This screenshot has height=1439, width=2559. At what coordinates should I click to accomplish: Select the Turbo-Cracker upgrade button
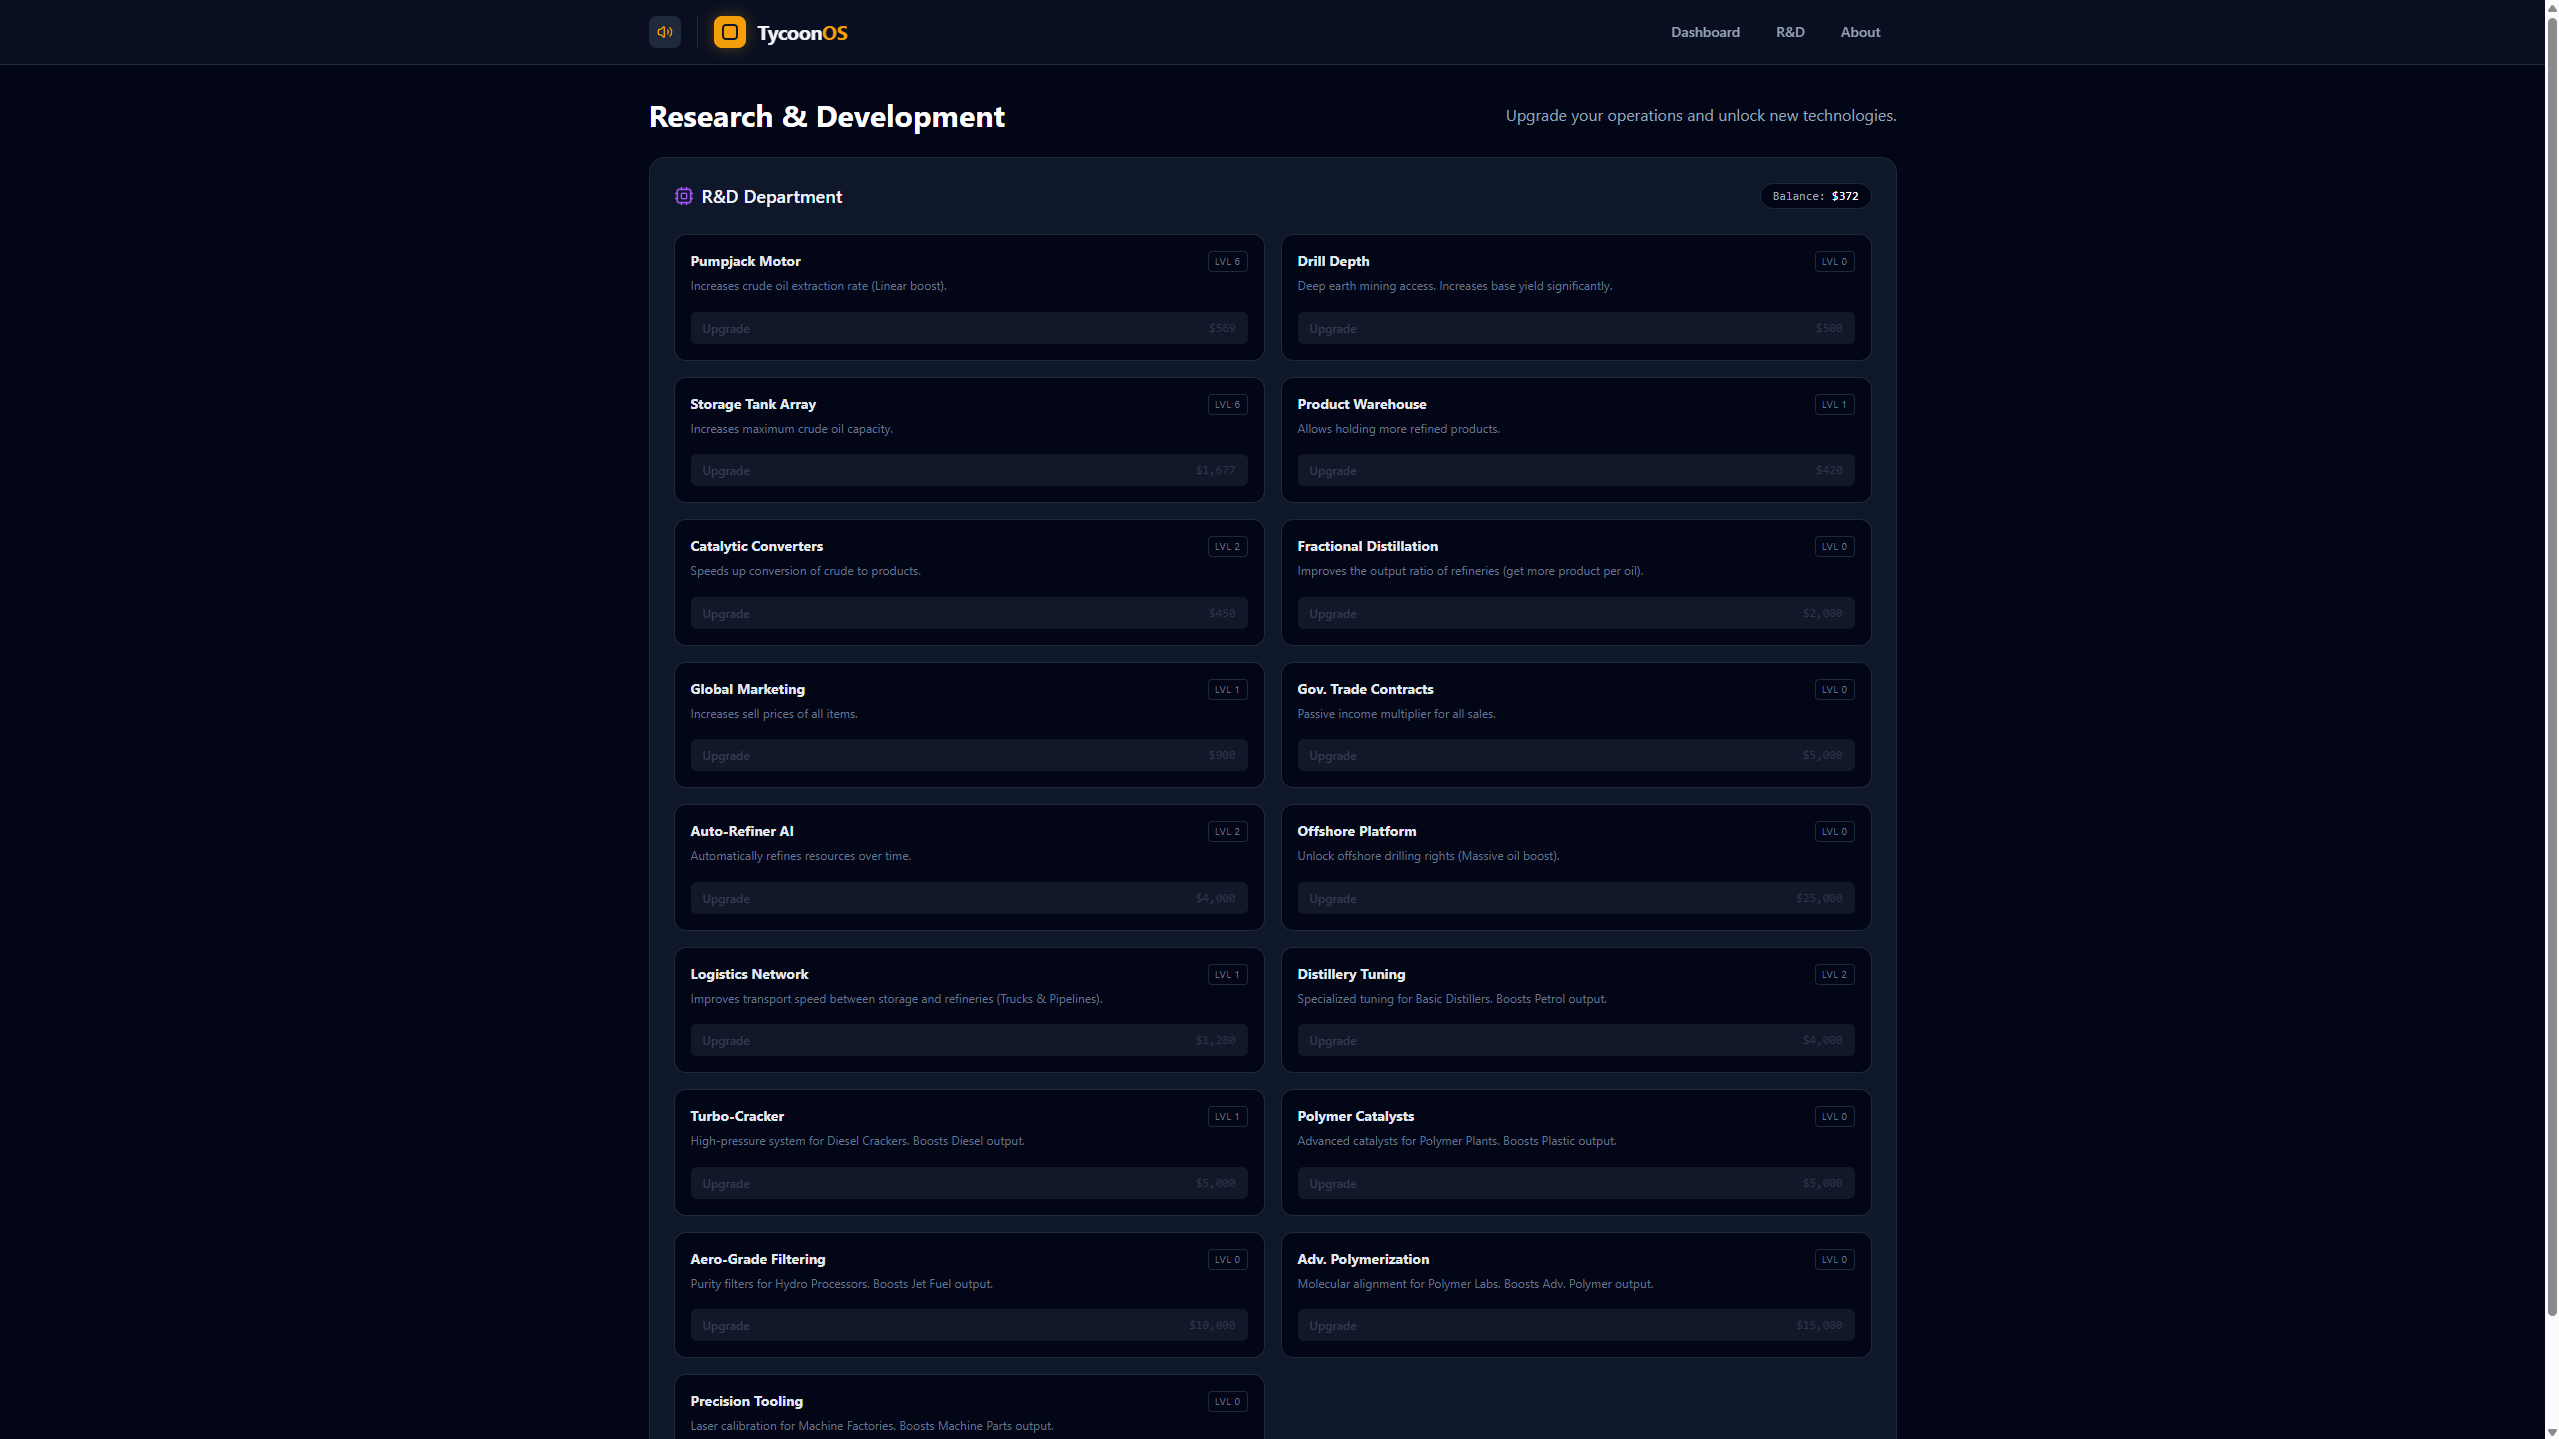point(967,1183)
